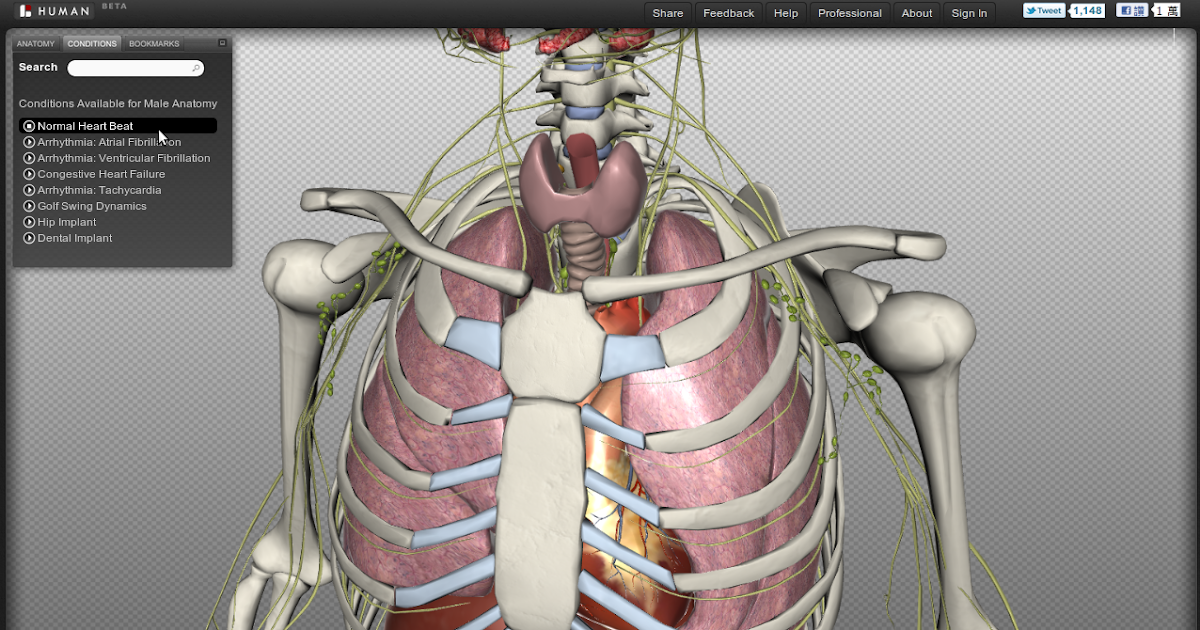Click the Facebook like icon
Viewport: 1200px width, 630px height.
click(x=1128, y=10)
